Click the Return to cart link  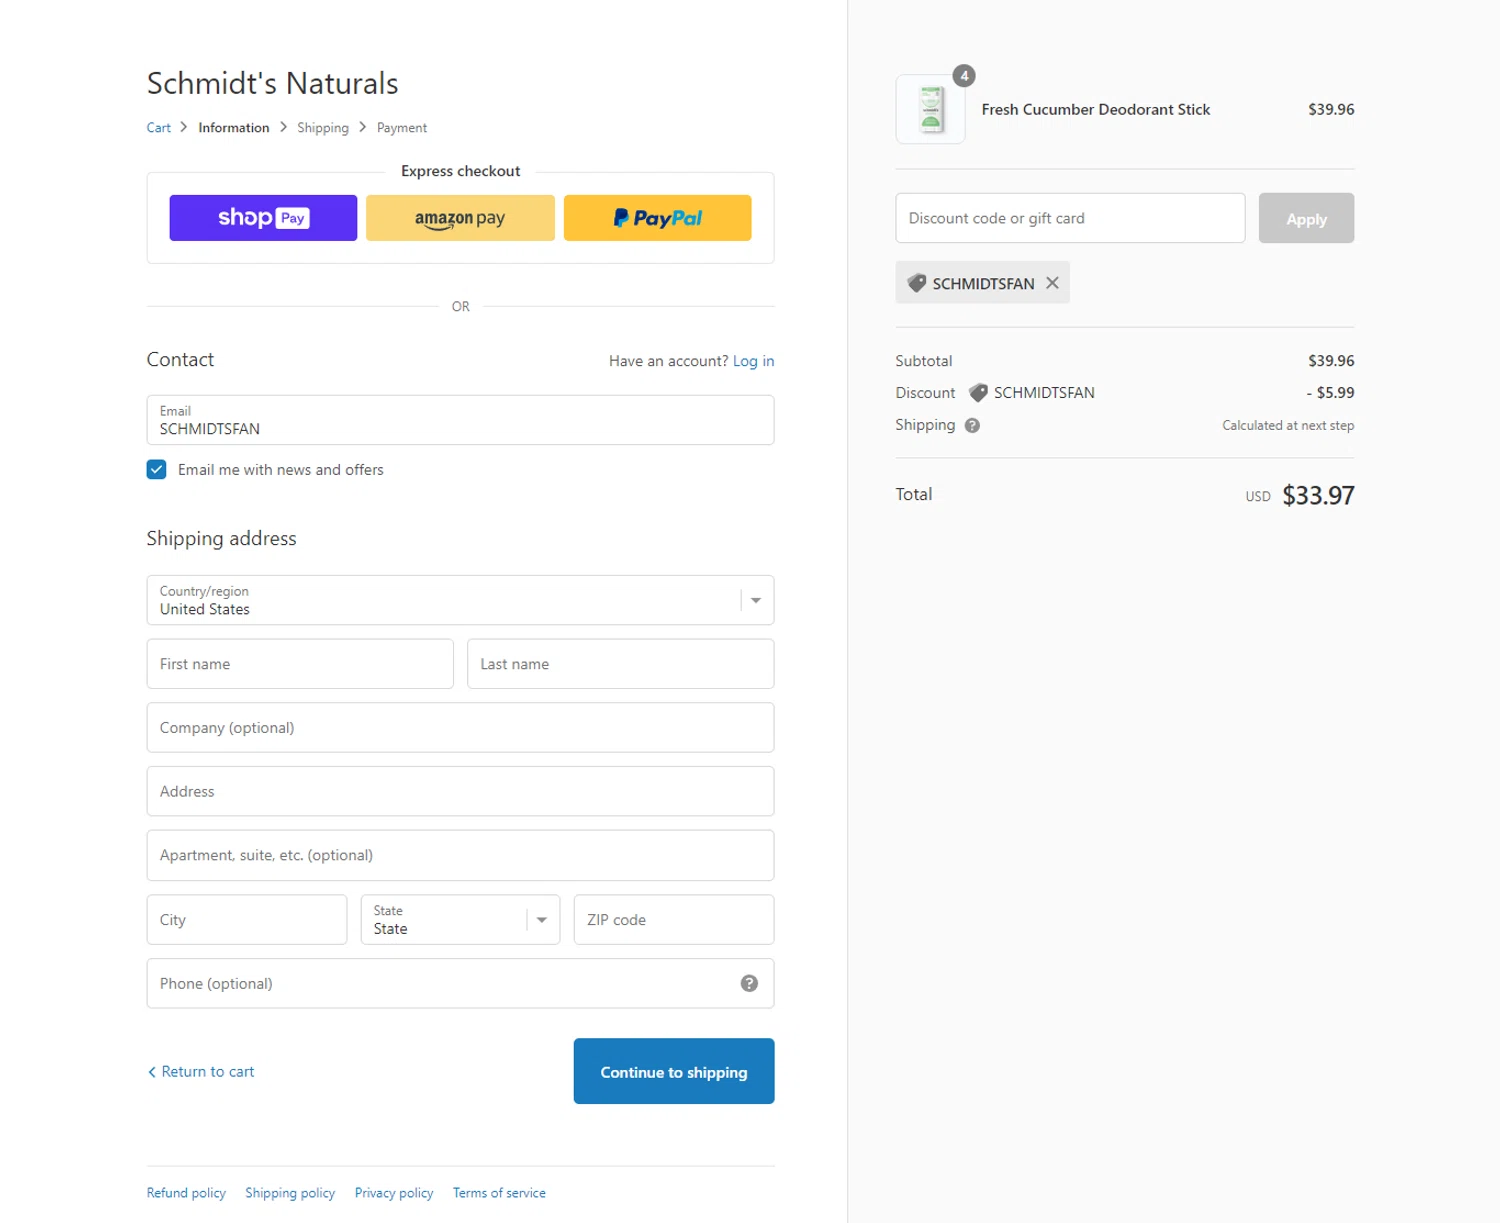tap(201, 1071)
